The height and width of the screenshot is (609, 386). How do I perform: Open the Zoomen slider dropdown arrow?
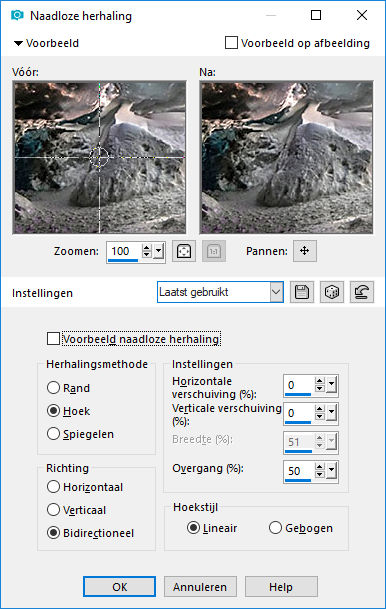pyautogui.click(x=158, y=251)
